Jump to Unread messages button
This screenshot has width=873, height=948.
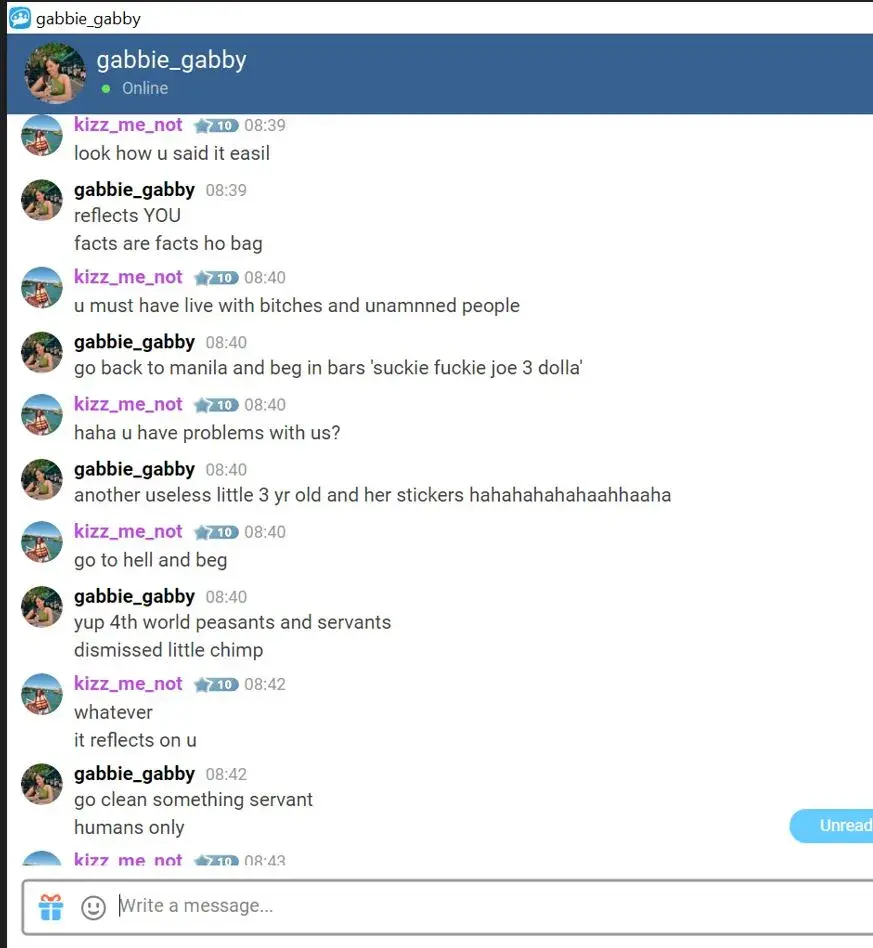pyautogui.click(x=832, y=825)
